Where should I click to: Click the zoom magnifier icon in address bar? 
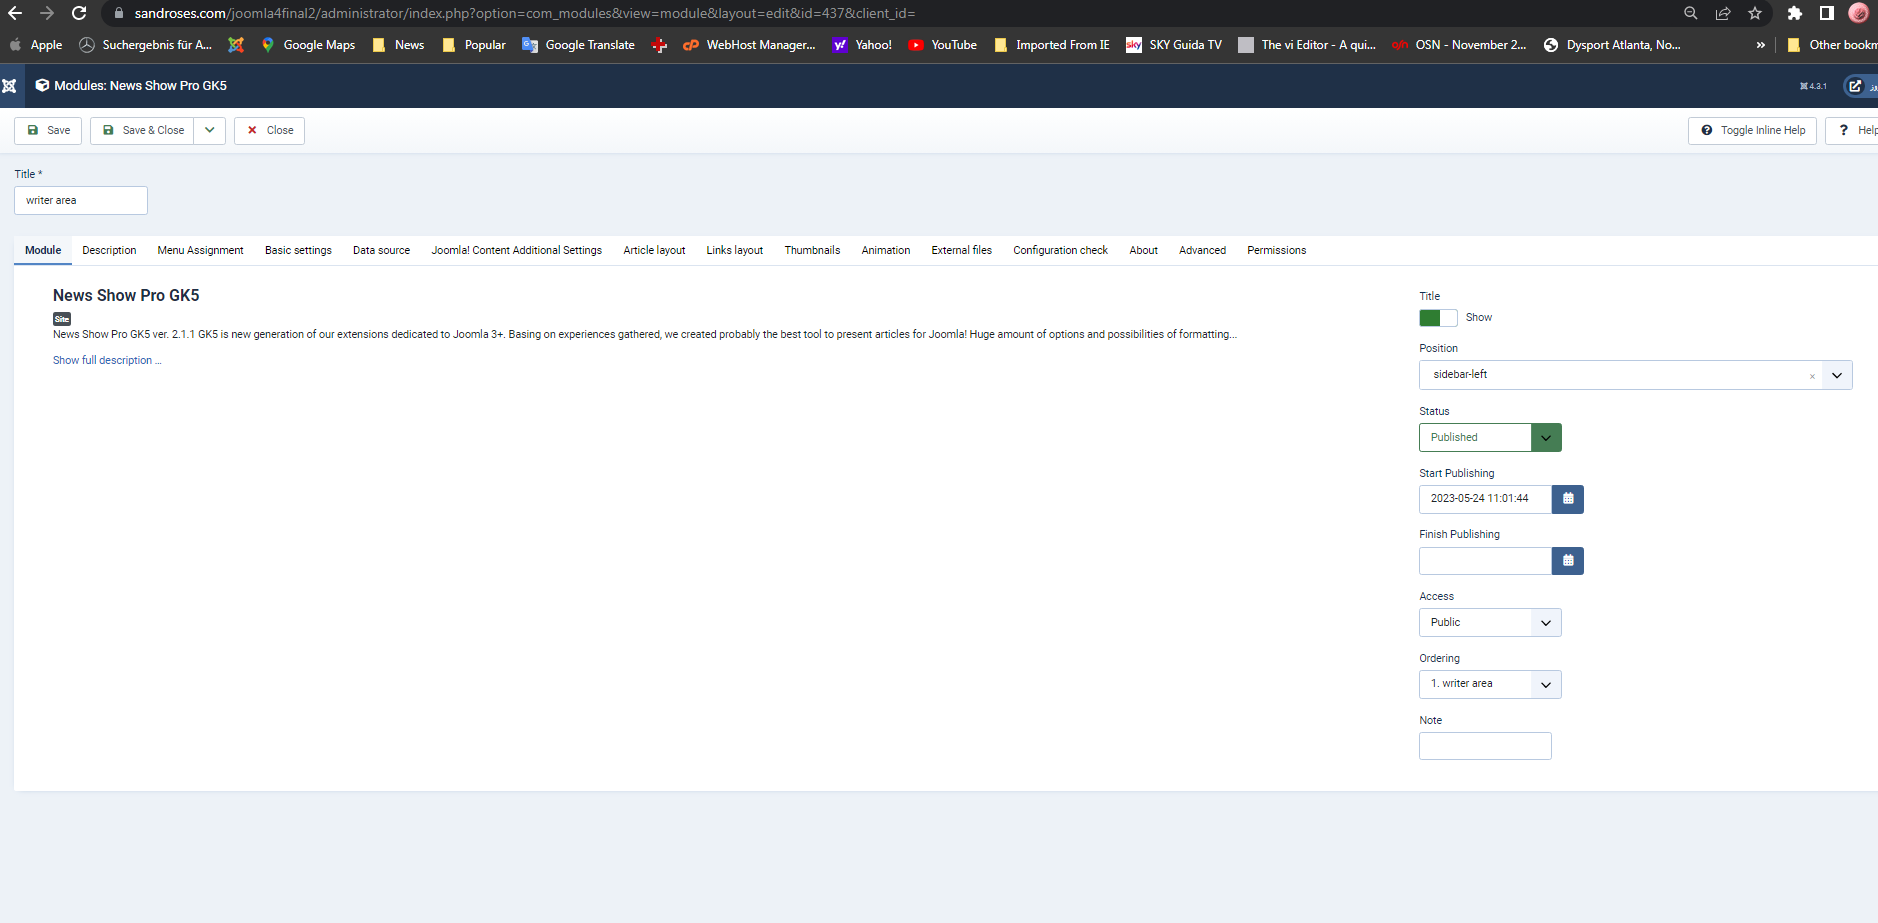1691,13
